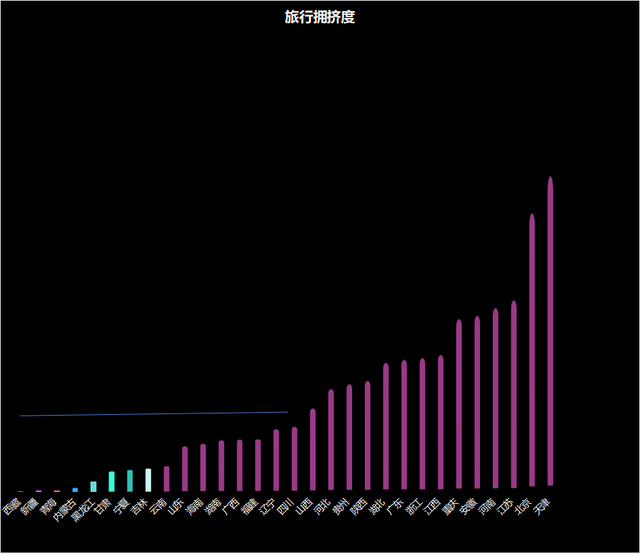
Task: Click the 云南 axis label
Action: (x=158, y=506)
